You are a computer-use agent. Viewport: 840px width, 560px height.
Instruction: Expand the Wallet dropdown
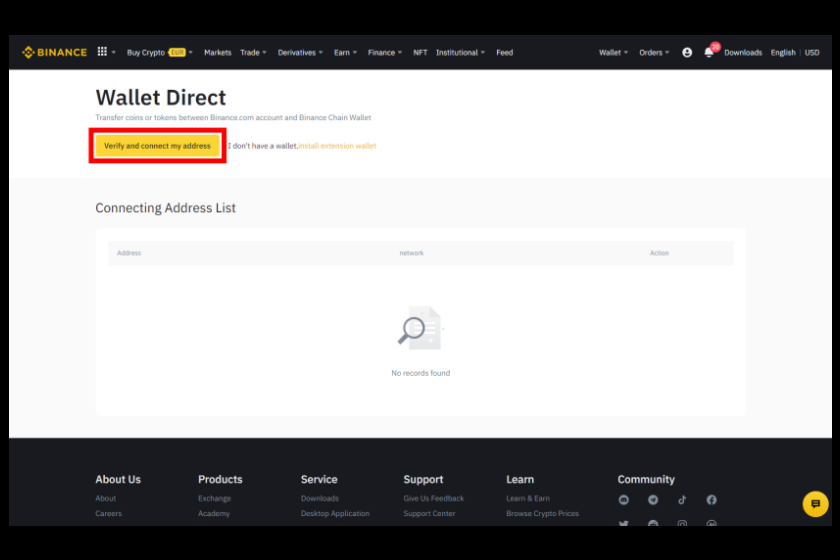click(x=613, y=53)
